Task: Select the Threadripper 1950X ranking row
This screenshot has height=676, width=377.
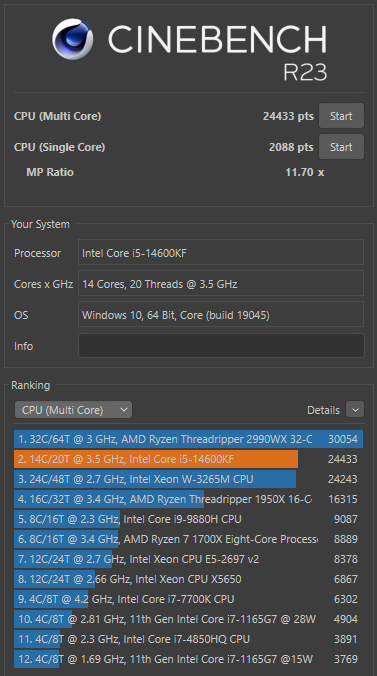Action: click(188, 499)
